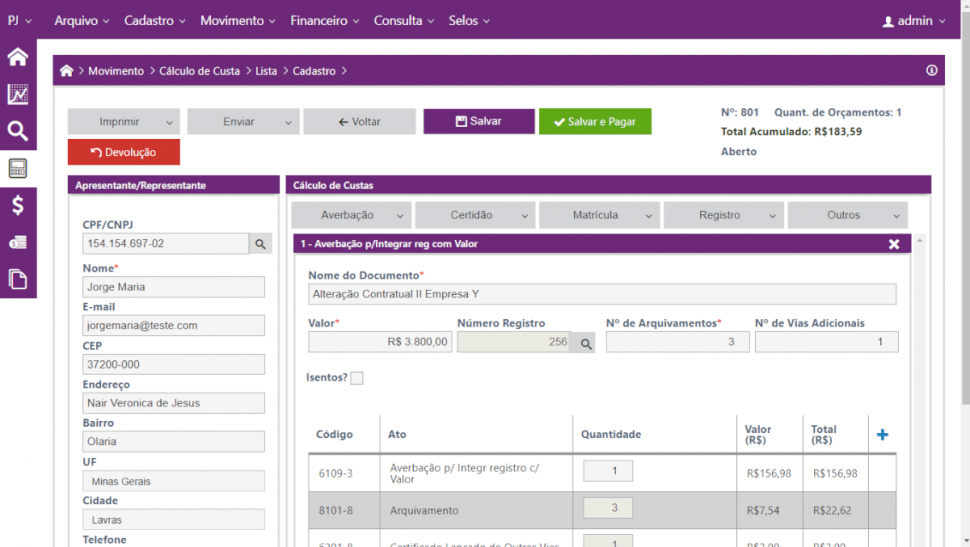The height and width of the screenshot is (547, 970).
Task: Click the magnifier search sidebar icon
Action: pyautogui.click(x=18, y=131)
